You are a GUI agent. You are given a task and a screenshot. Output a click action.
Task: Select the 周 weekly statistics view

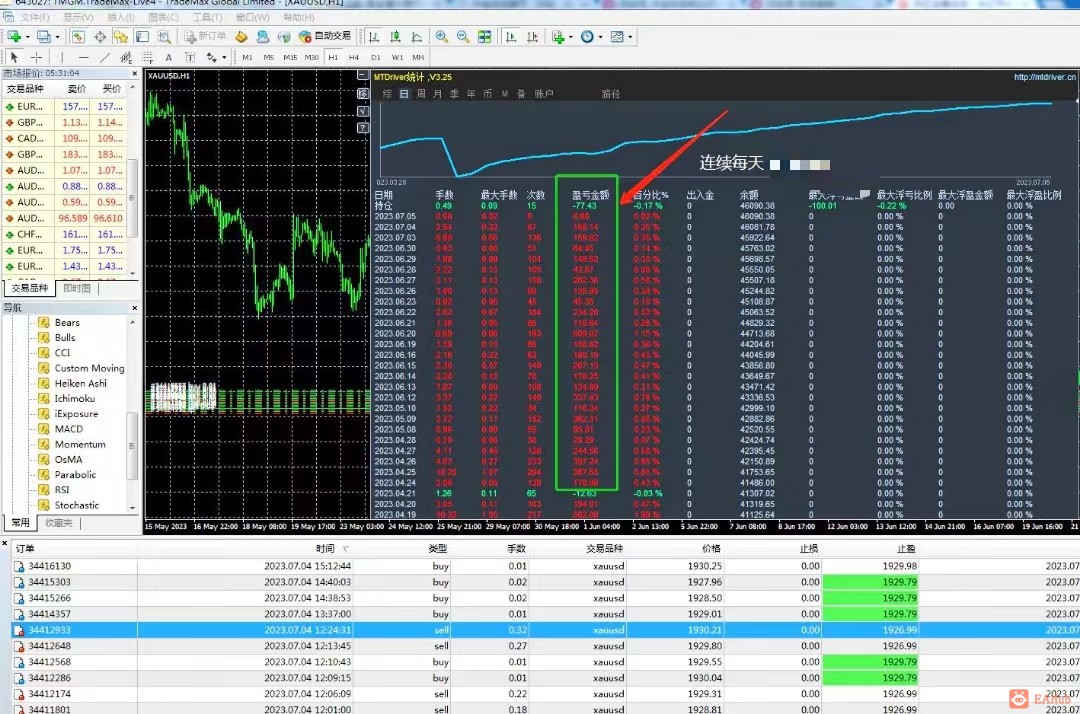(421, 94)
